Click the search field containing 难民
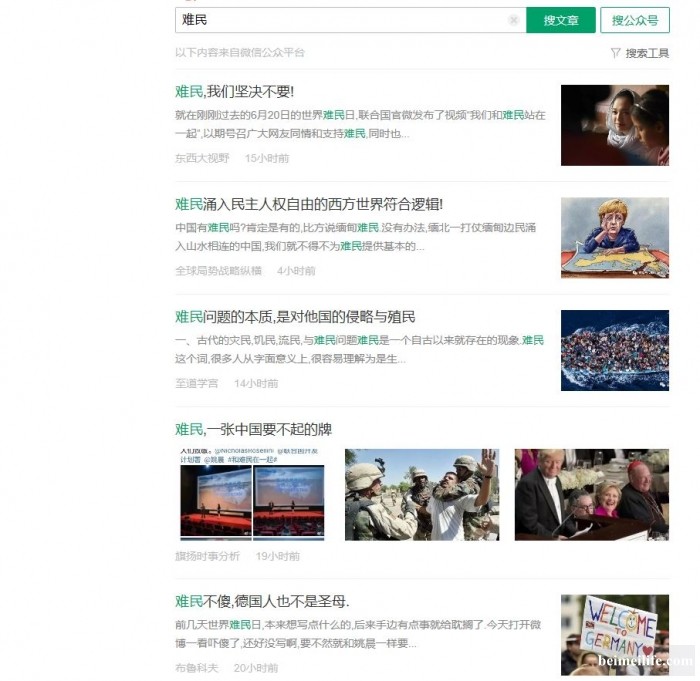700x681 pixels. click(x=340, y=20)
